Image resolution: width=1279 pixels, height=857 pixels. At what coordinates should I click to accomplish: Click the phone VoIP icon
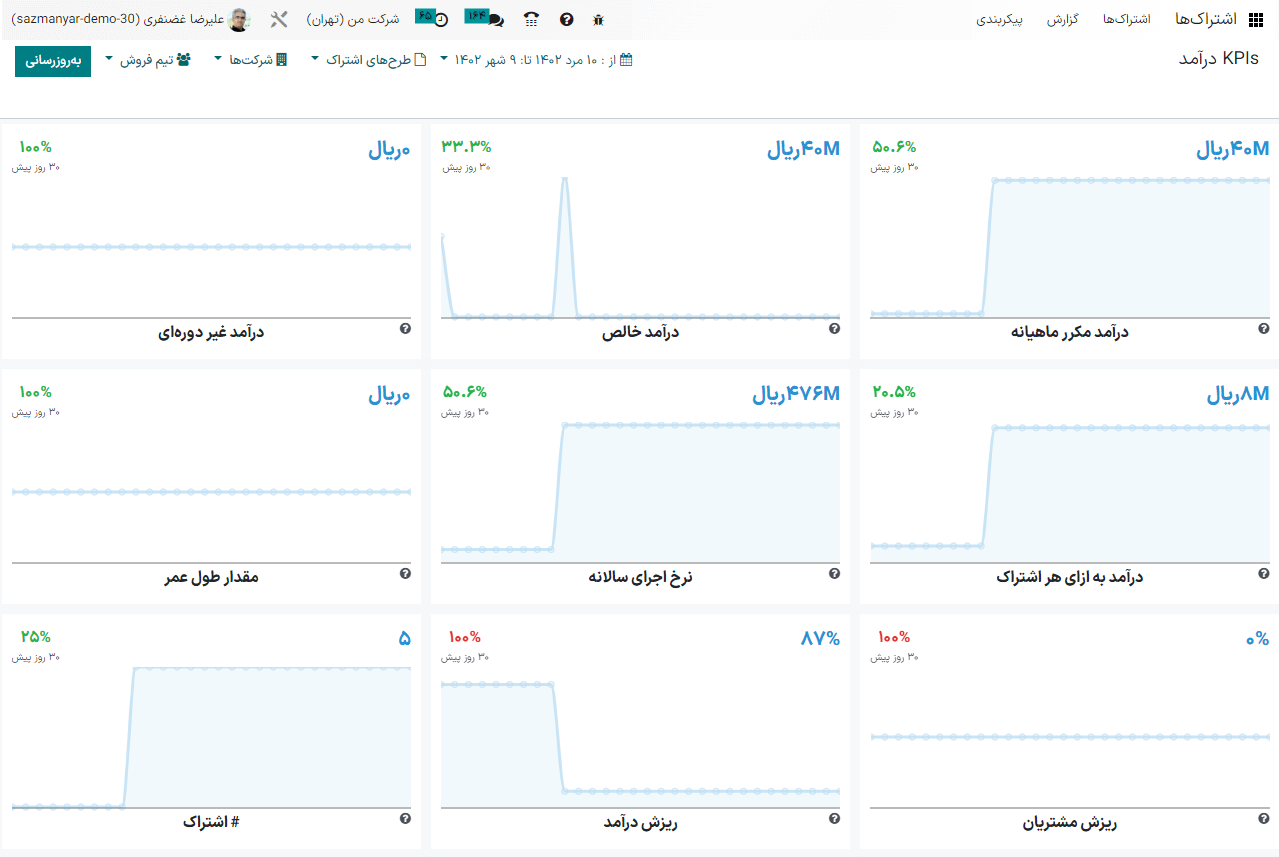click(531, 19)
